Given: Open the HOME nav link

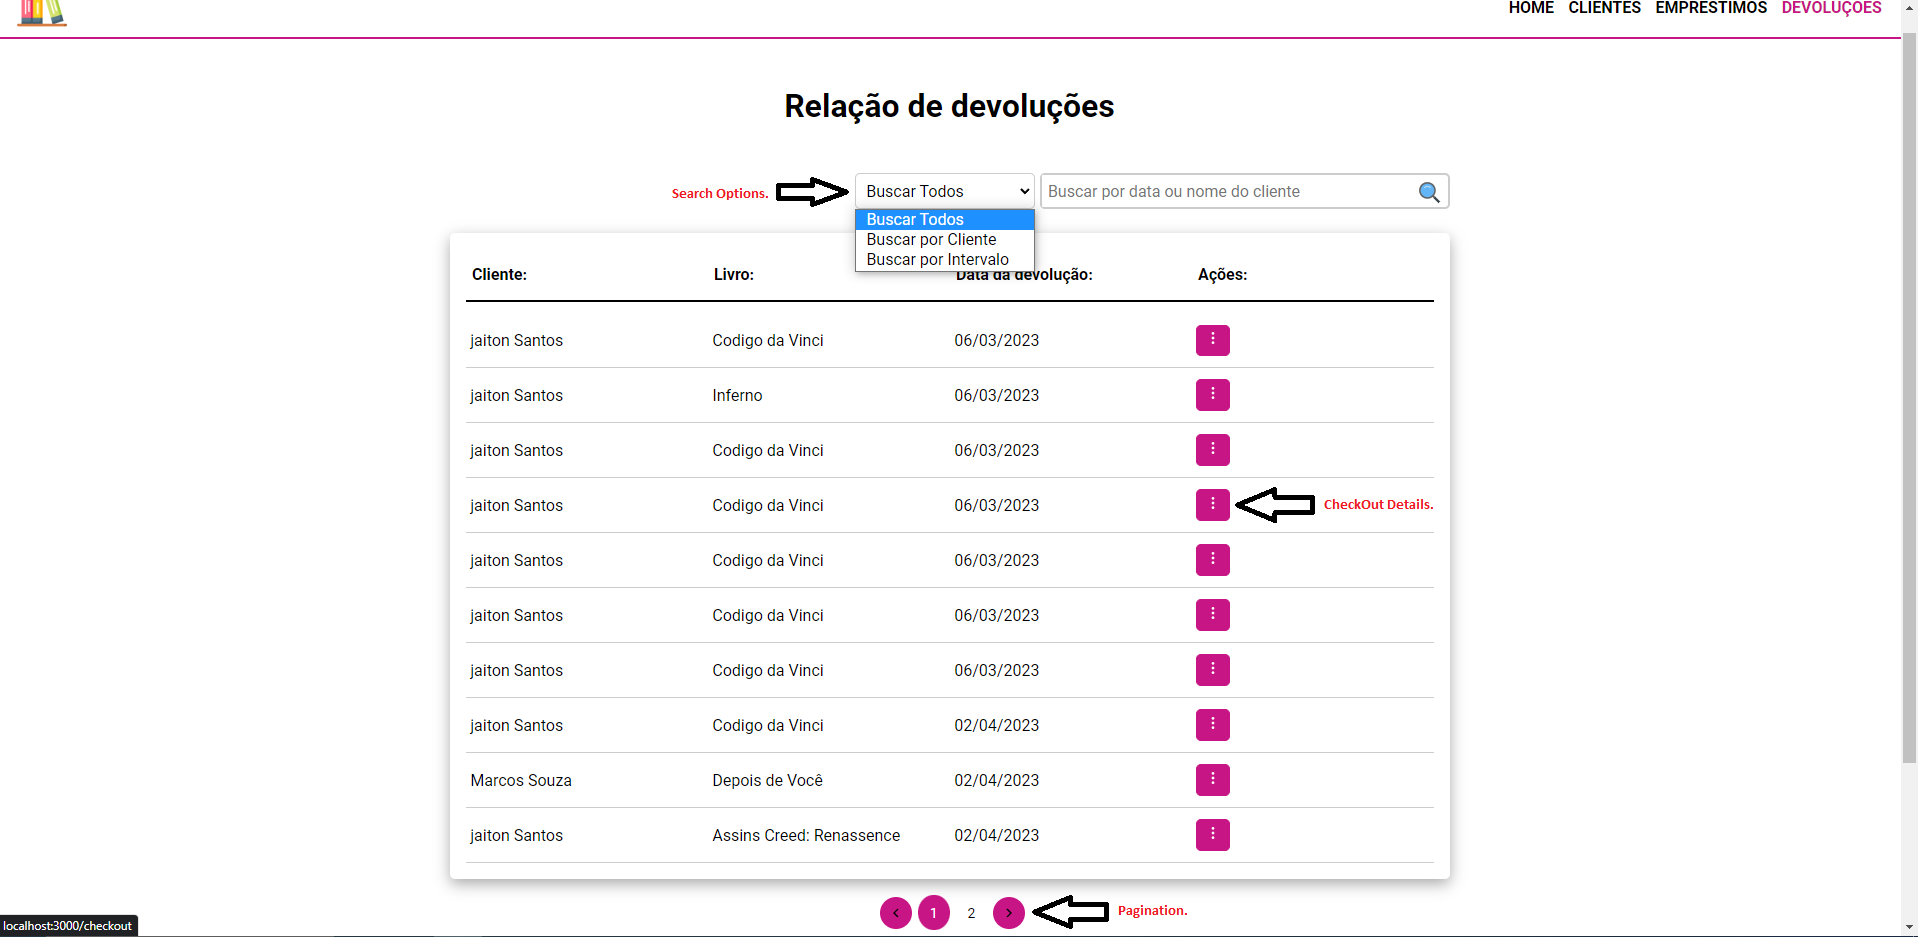Looking at the screenshot, I should (1531, 8).
